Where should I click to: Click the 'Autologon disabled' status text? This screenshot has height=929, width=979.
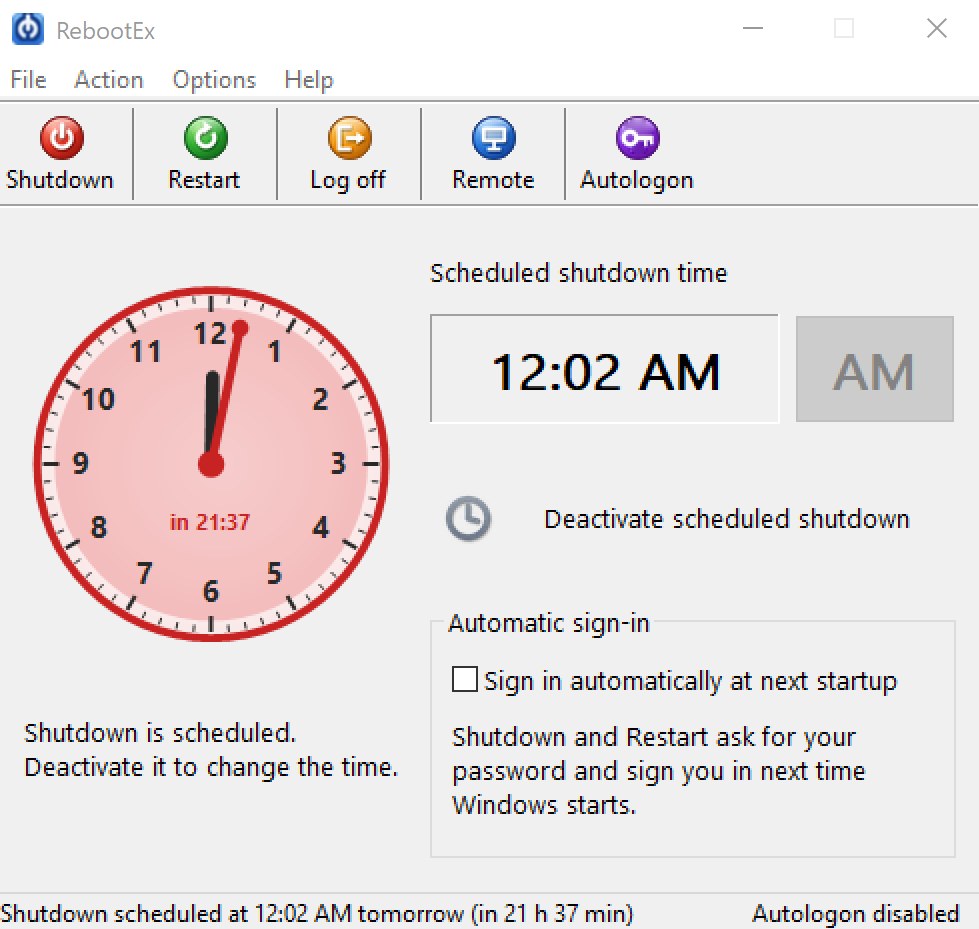coord(855,913)
